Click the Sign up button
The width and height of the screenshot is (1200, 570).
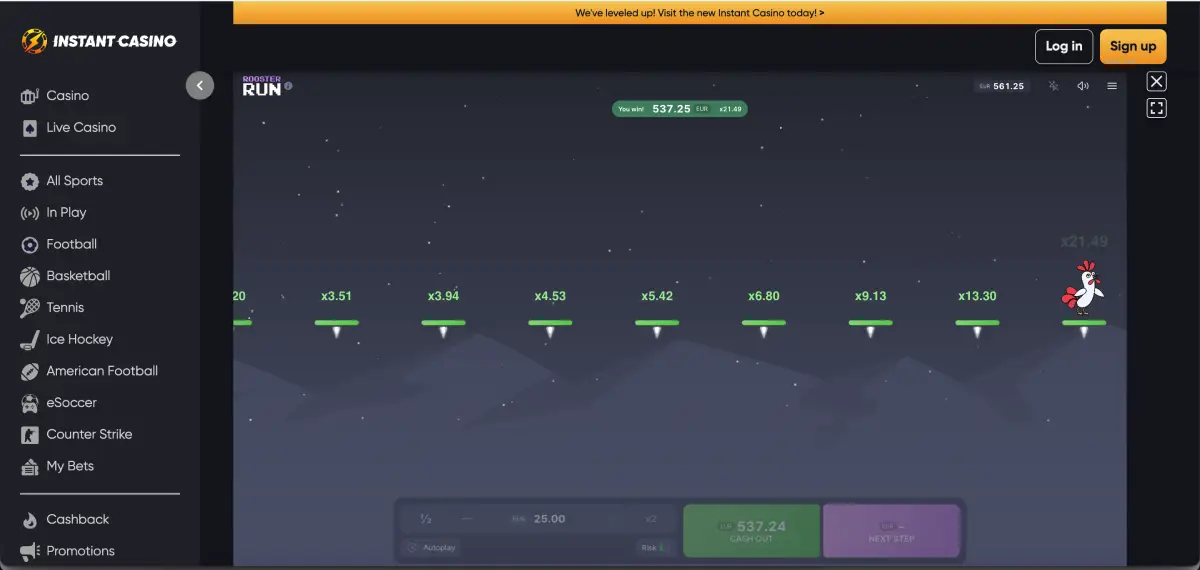coord(1133,46)
